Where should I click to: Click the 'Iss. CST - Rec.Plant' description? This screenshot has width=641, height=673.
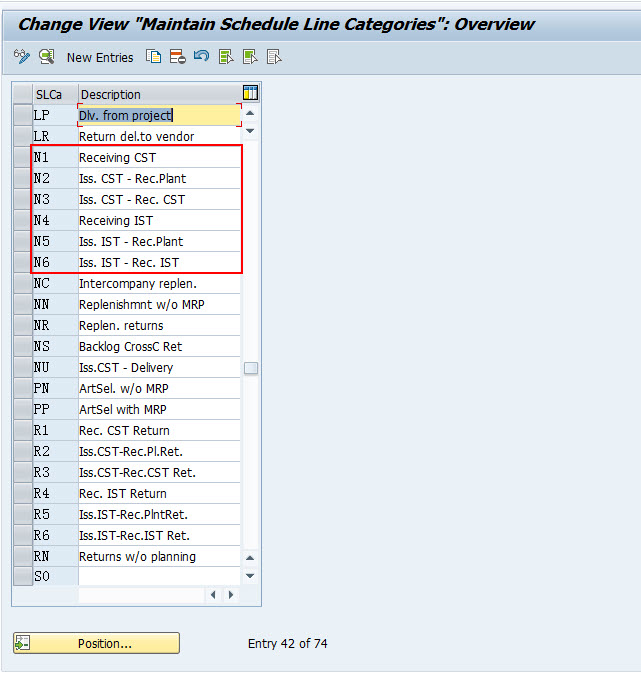pos(159,178)
